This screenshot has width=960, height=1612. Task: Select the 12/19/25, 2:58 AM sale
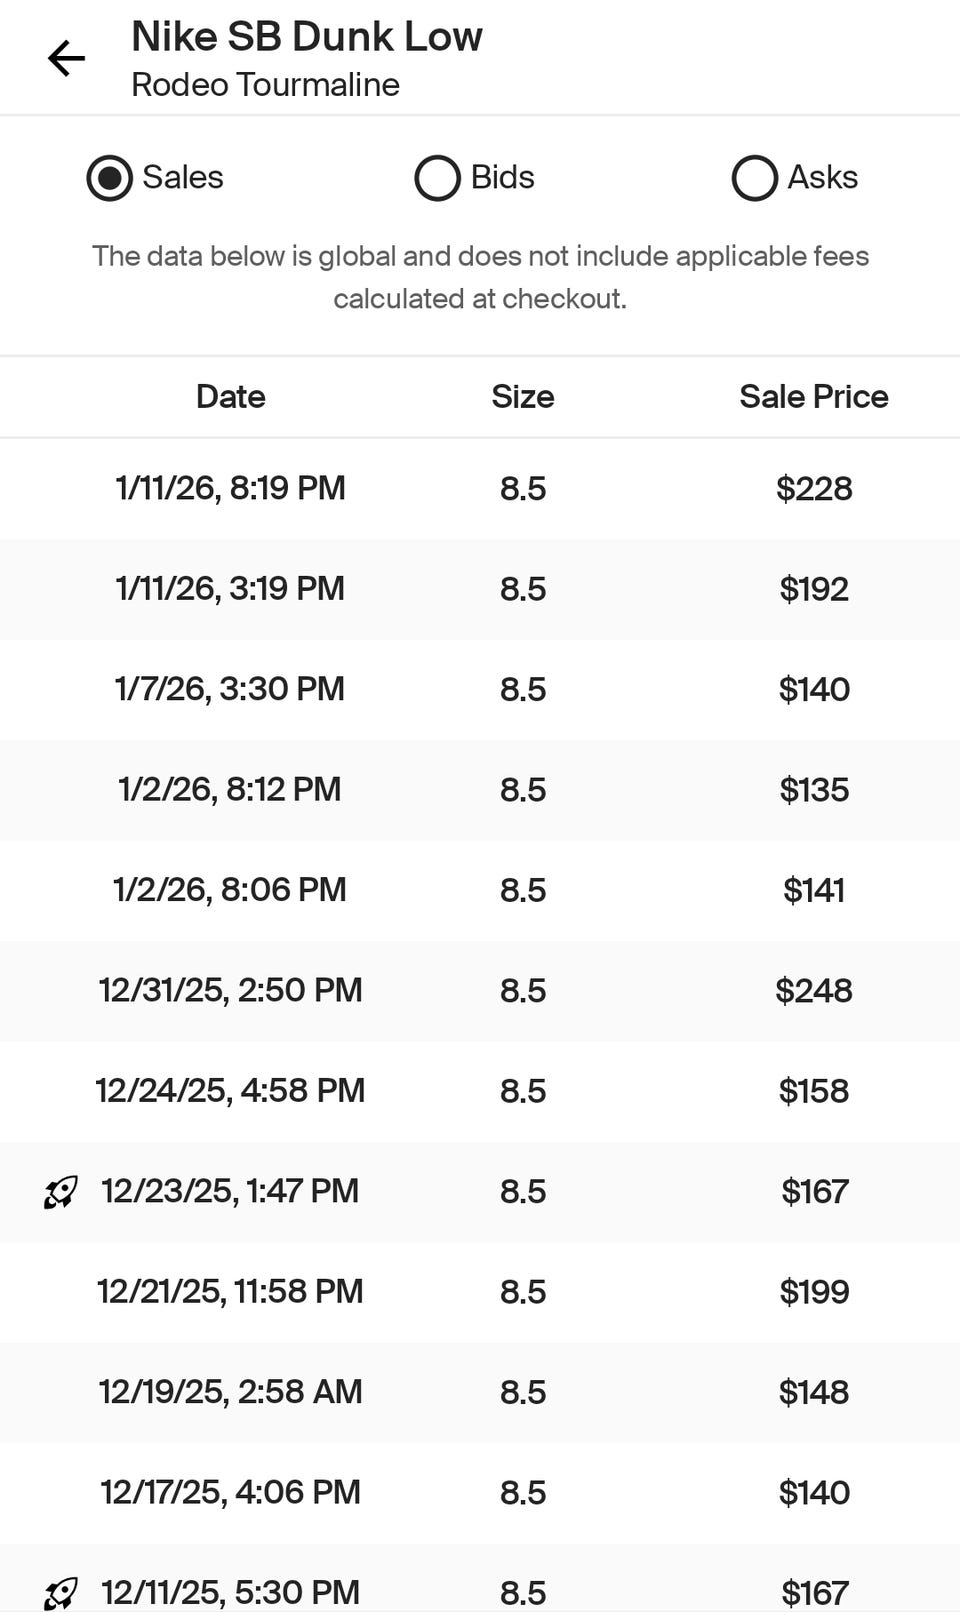coord(231,1392)
